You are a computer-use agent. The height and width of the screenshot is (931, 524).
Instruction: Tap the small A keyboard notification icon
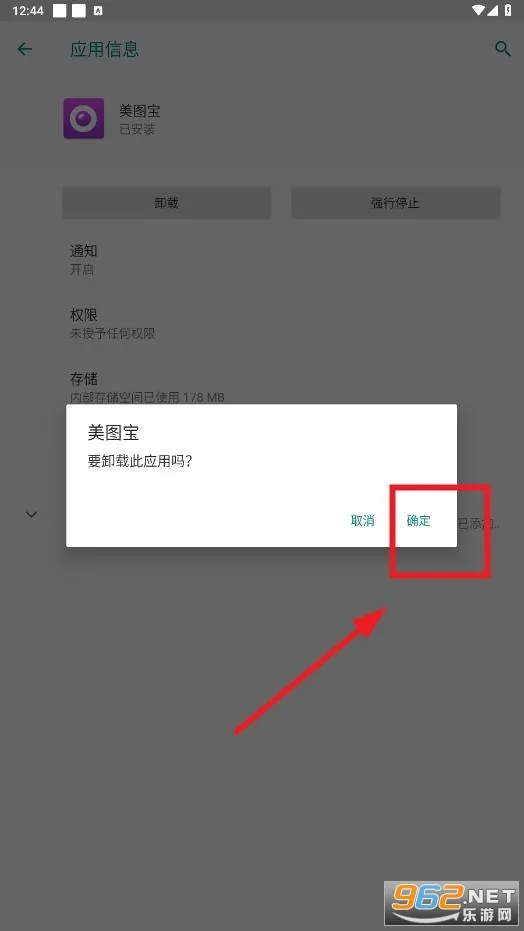click(x=99, y=11)
